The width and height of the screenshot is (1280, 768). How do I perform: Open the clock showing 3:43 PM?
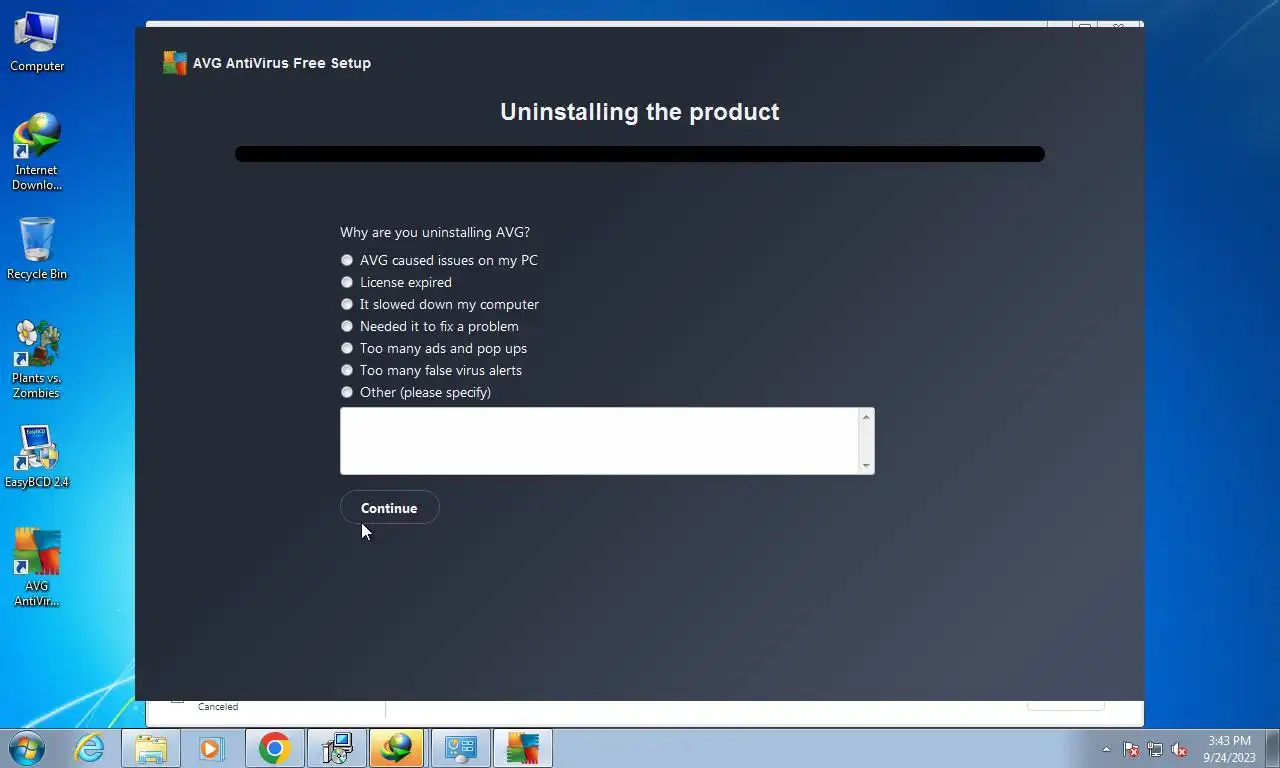click(1229, 749)
